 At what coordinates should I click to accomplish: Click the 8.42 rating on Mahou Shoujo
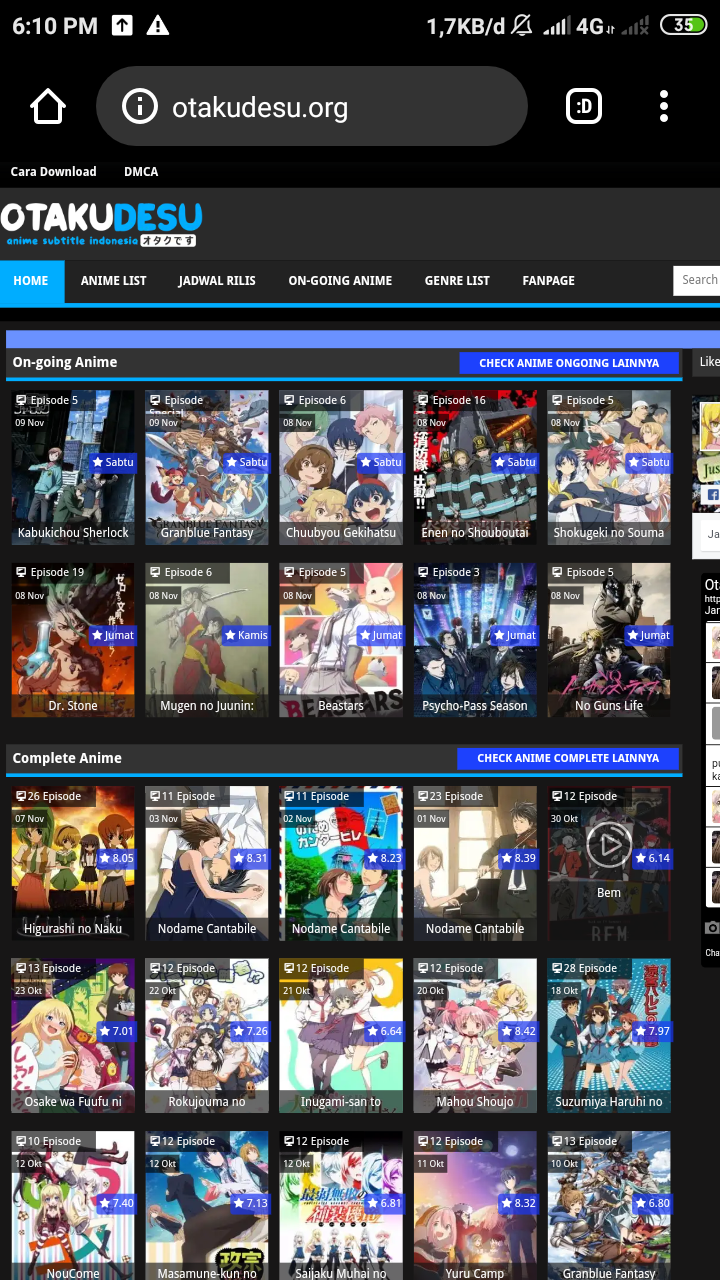518,1031
